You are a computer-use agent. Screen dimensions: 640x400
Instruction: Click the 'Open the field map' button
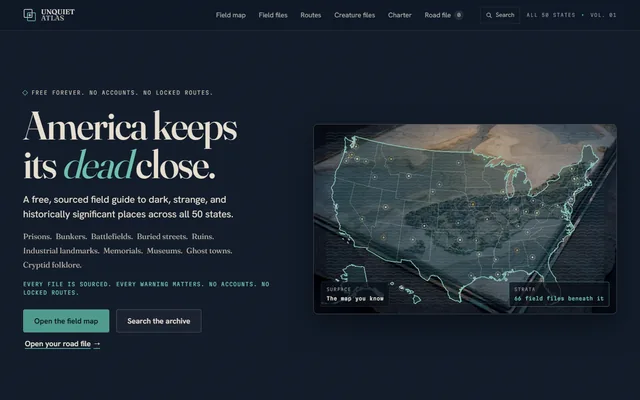66,321
